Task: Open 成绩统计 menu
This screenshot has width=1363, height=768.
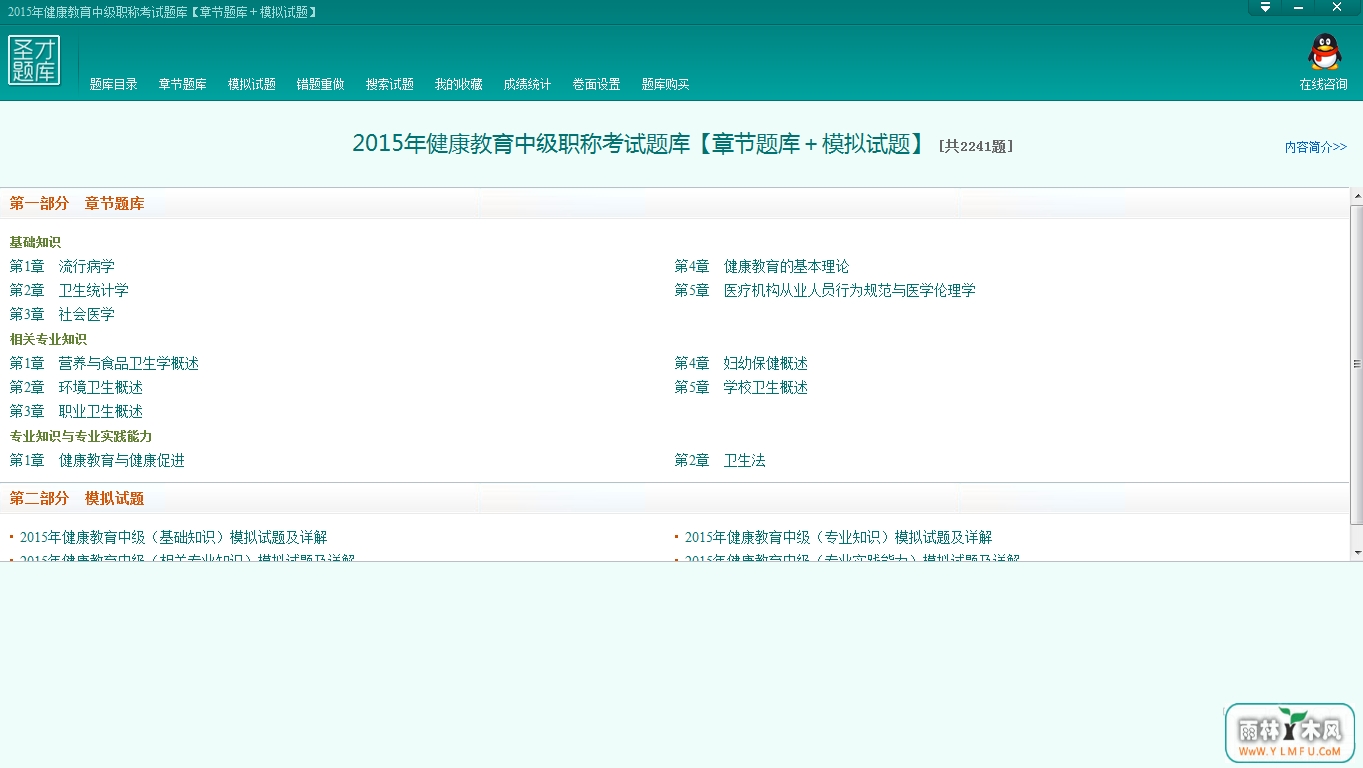Action: tap(528, 84)
